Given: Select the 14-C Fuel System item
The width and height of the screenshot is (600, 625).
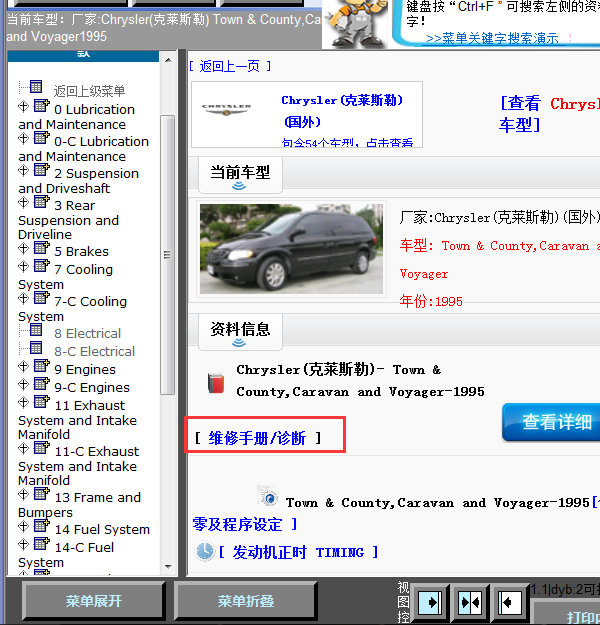Looking at the screenshot, I should (66, 555).
